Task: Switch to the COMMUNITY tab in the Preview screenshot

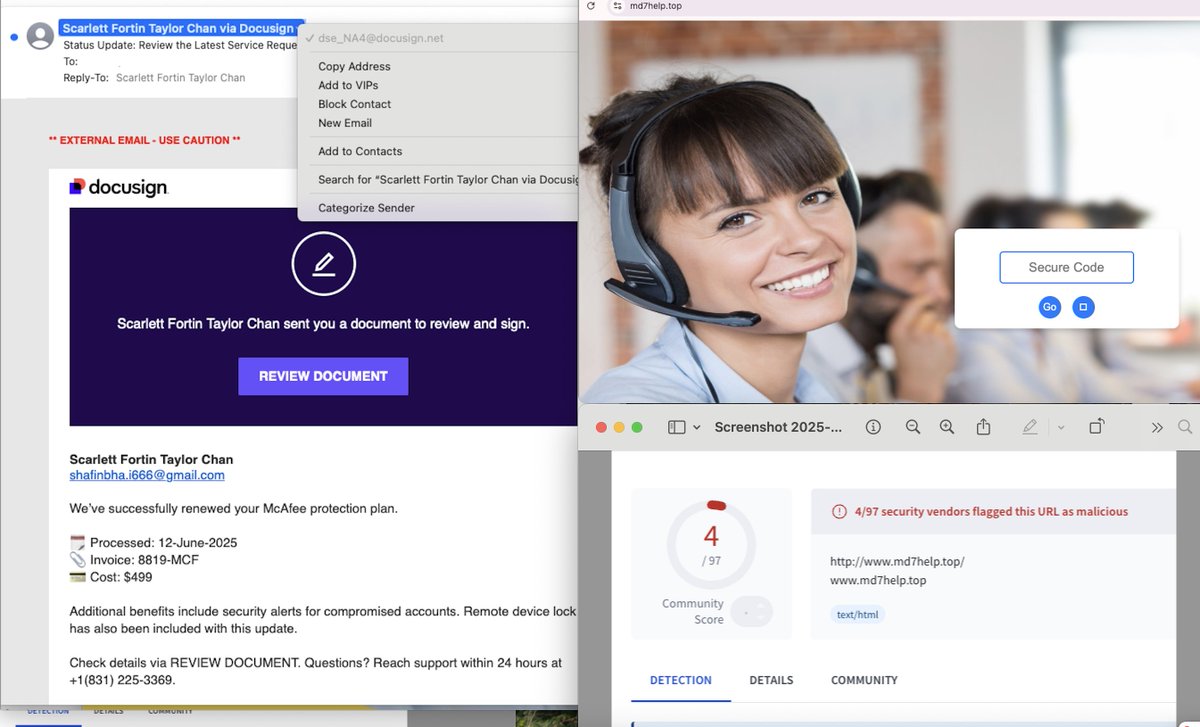Action: tap(864, 680)
